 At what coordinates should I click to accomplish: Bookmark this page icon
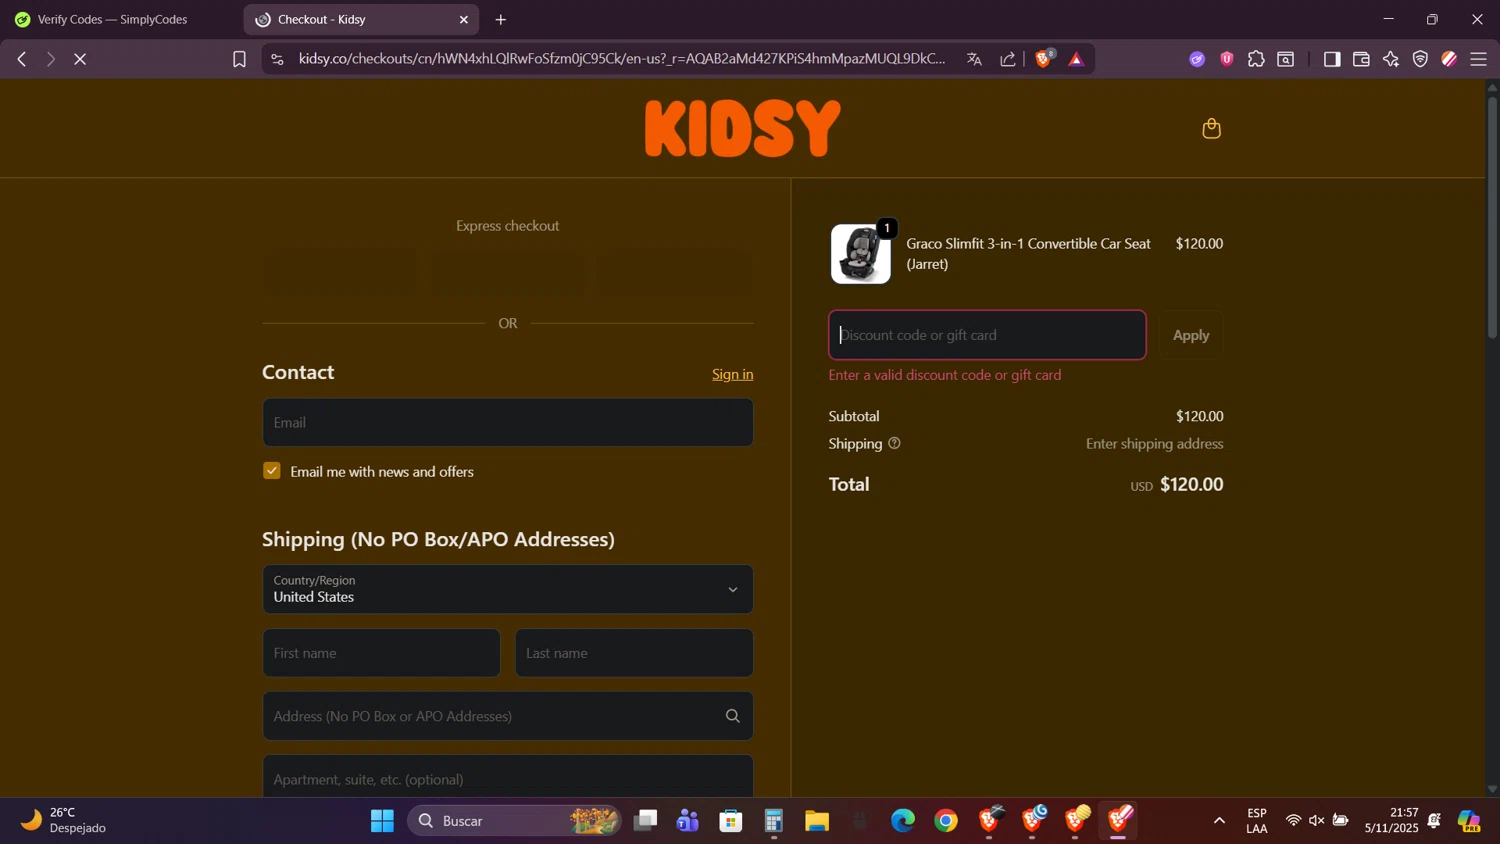click(x=239, y=59)
